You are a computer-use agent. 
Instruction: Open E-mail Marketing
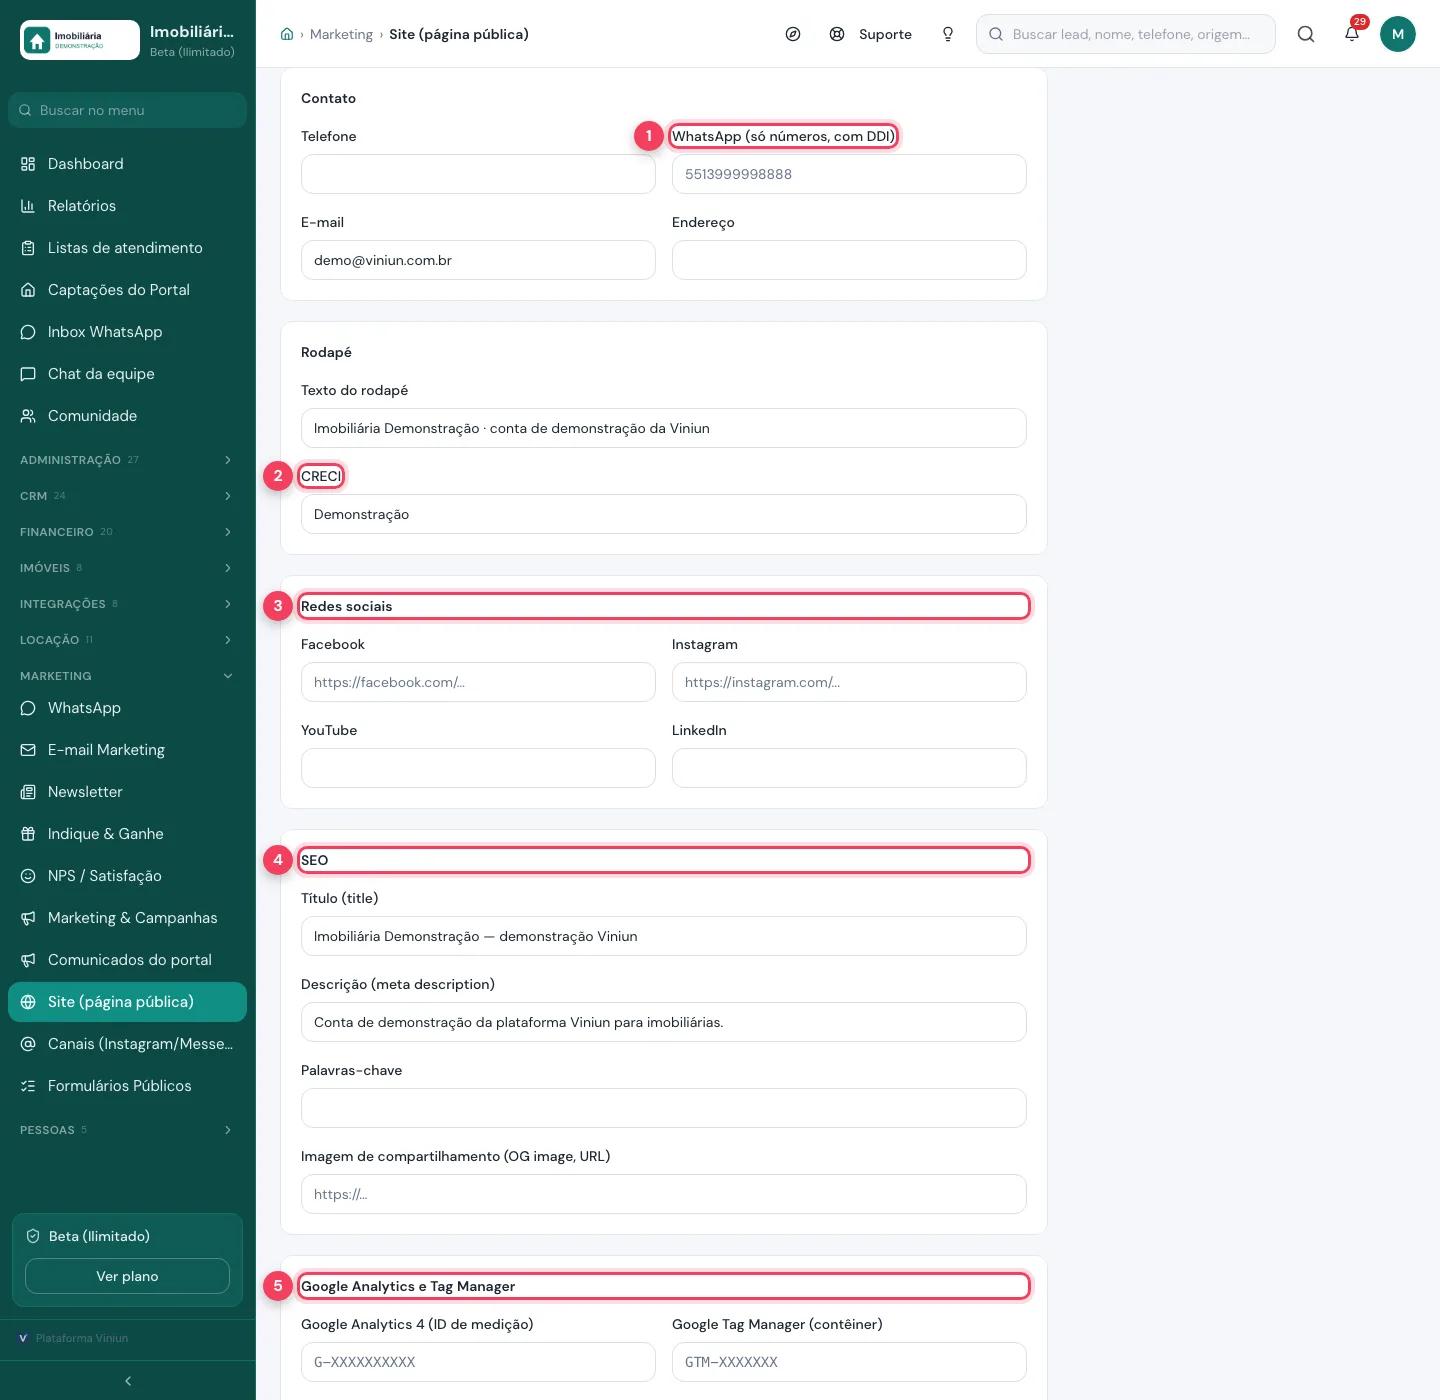coord(127,750)
